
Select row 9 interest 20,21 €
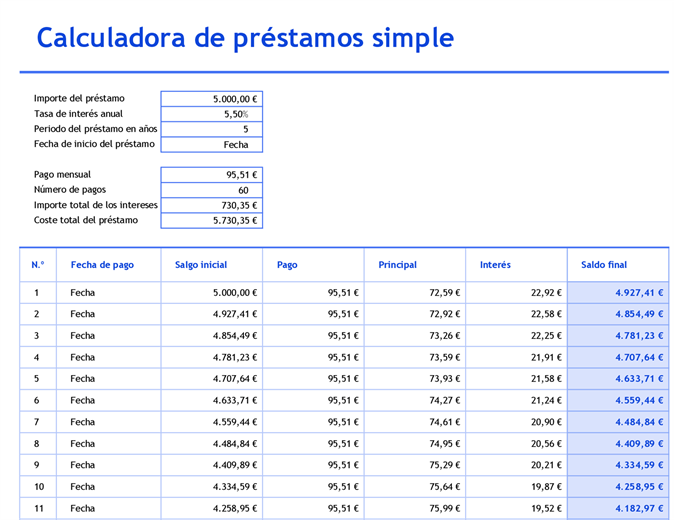point(517,465)
